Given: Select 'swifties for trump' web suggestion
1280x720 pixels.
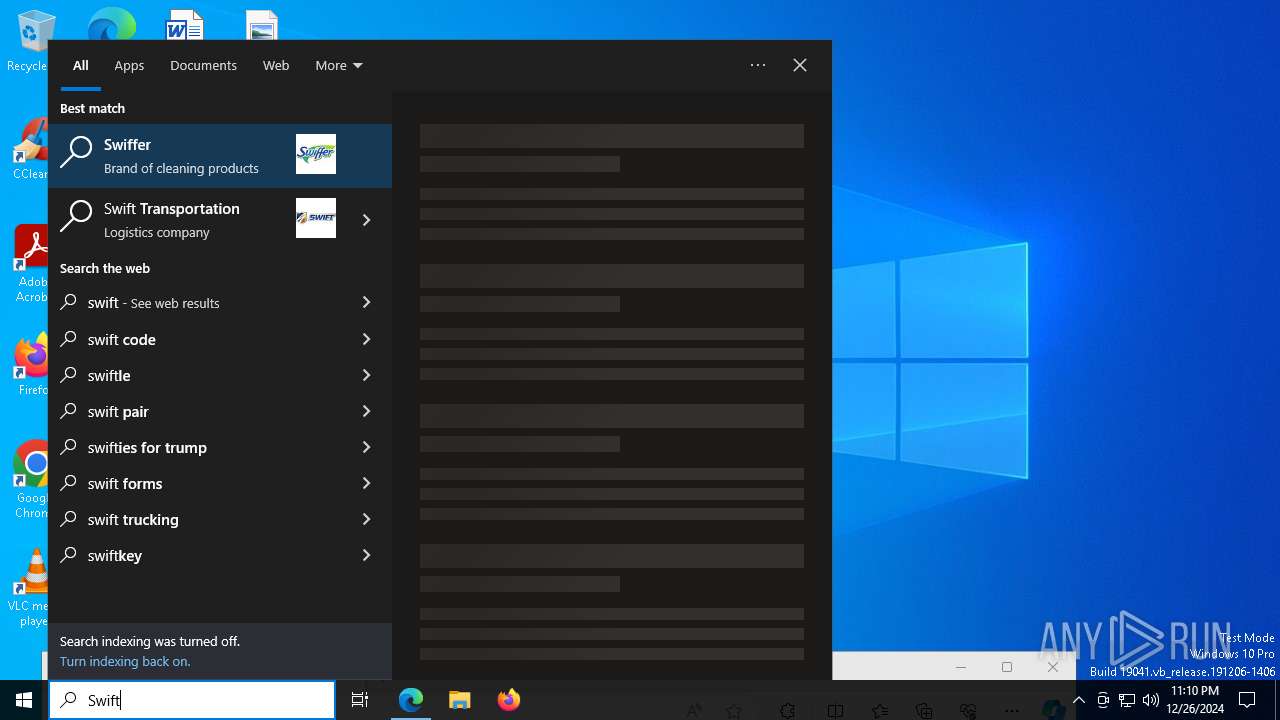Looking at the screenshot, I should [195, 447].
